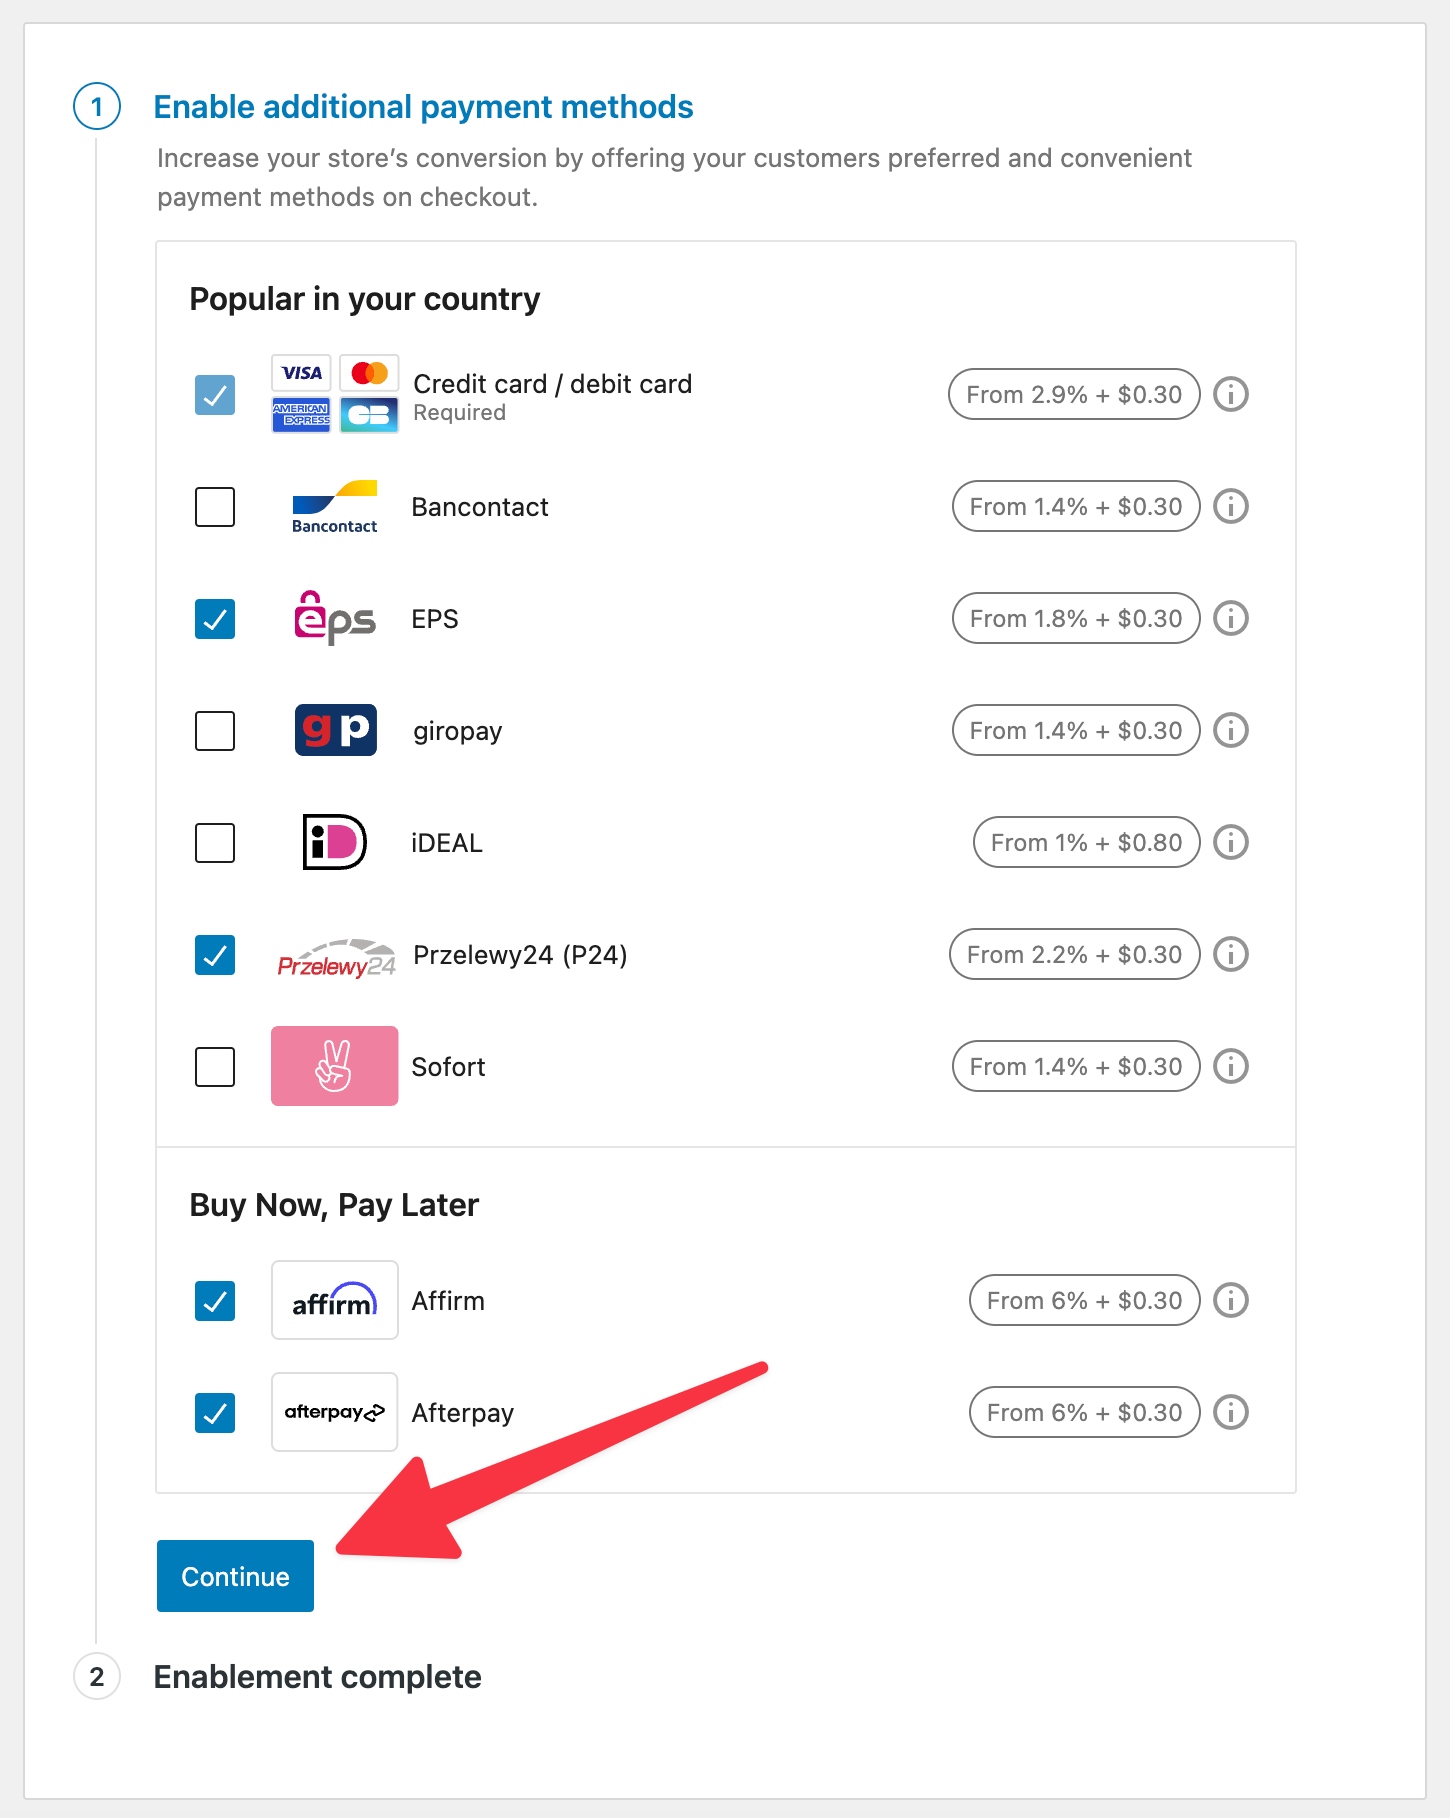Check the Sofort payment option
The height and width of the screenshot is (1818, 1450).
[x=215, y=1067]
